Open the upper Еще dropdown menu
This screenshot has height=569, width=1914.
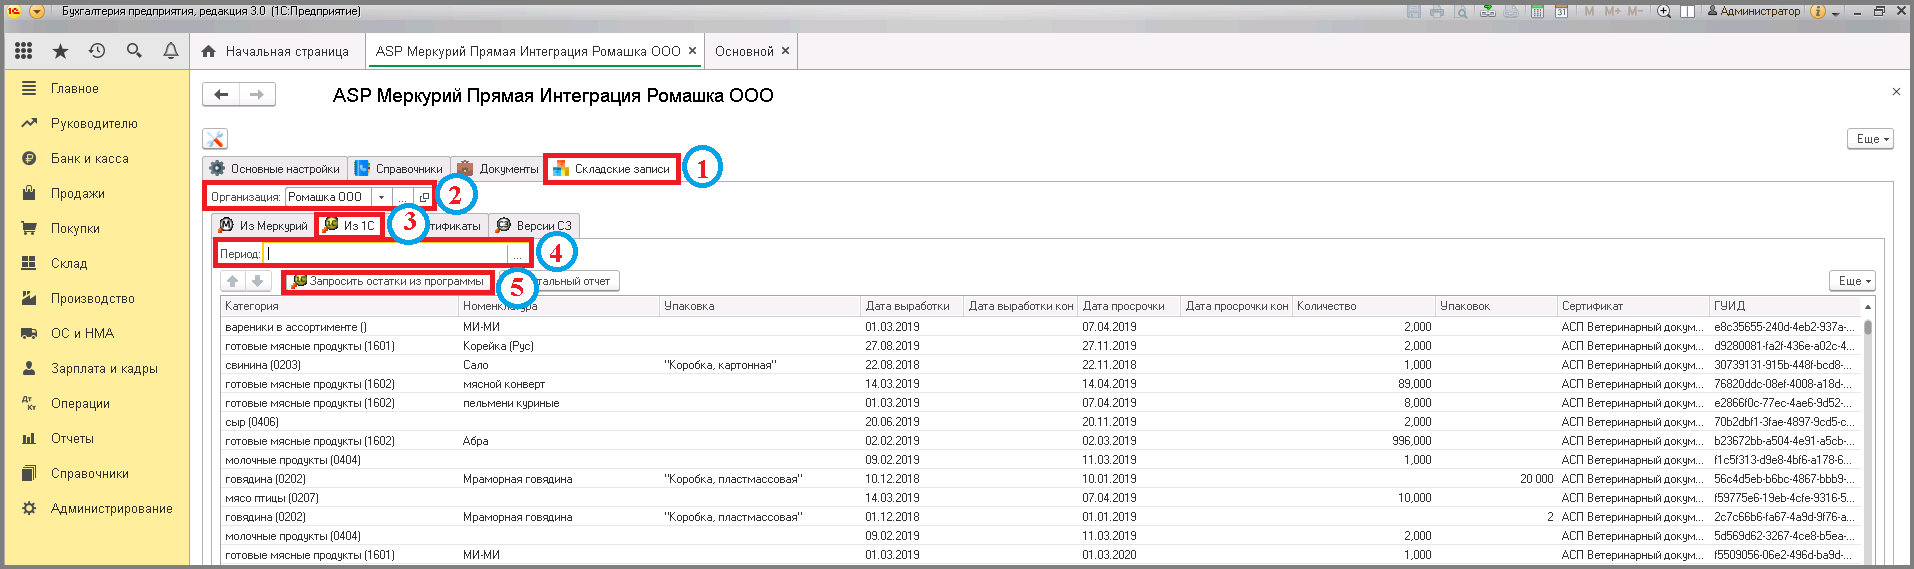click(1870, 139)
